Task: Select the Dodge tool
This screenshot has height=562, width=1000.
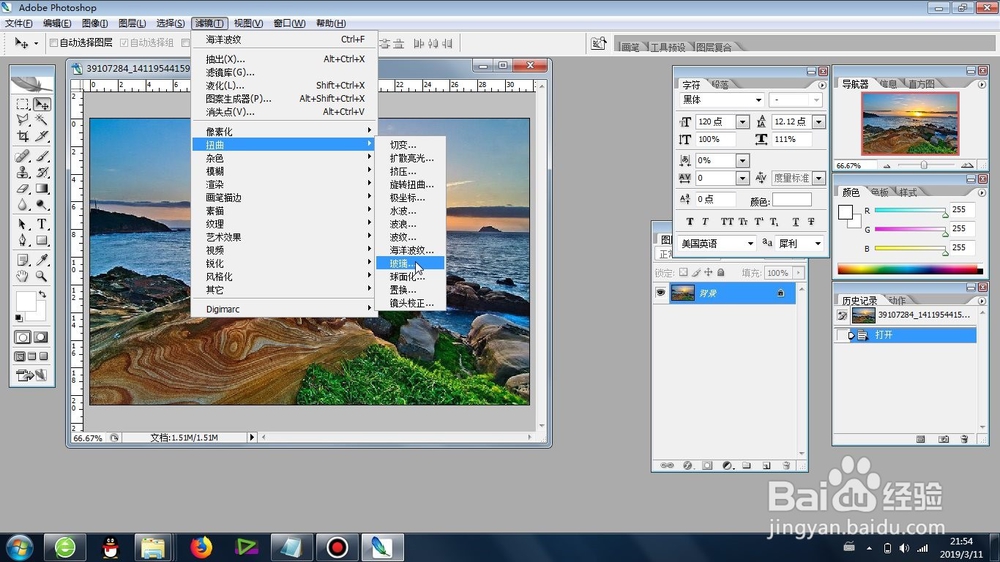Action: tap(42, 205)
